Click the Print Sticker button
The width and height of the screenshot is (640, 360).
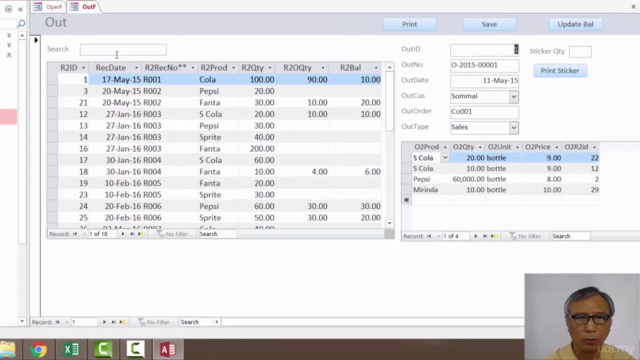point(560,71)
